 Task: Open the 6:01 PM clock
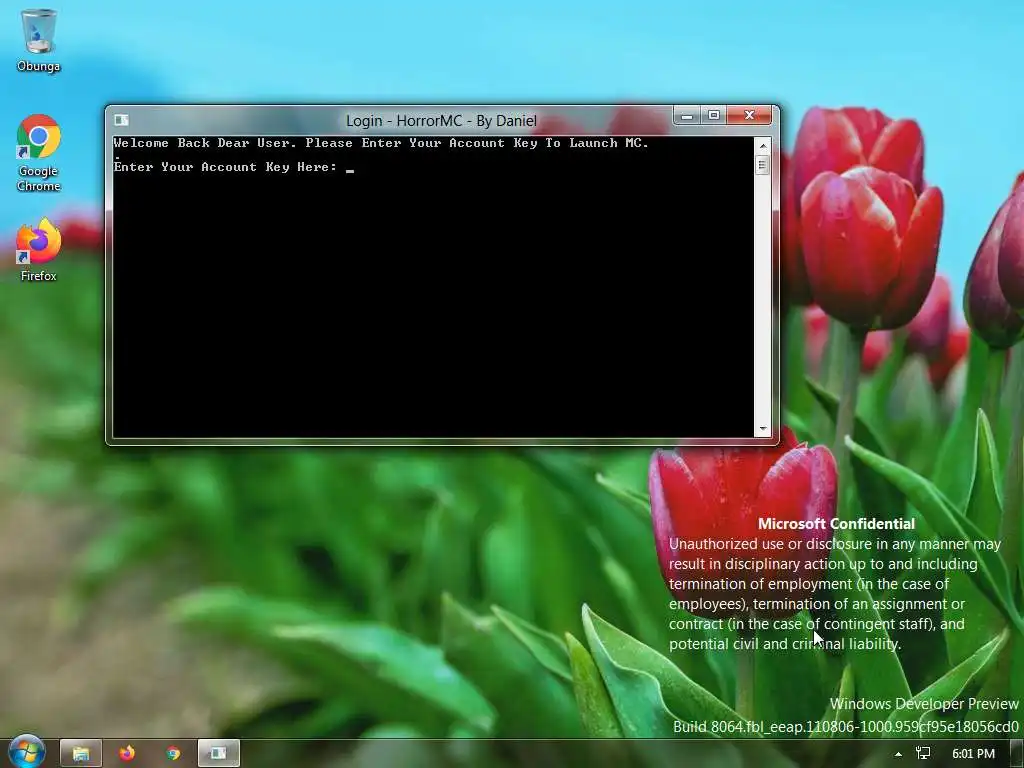tap(973, 754)
